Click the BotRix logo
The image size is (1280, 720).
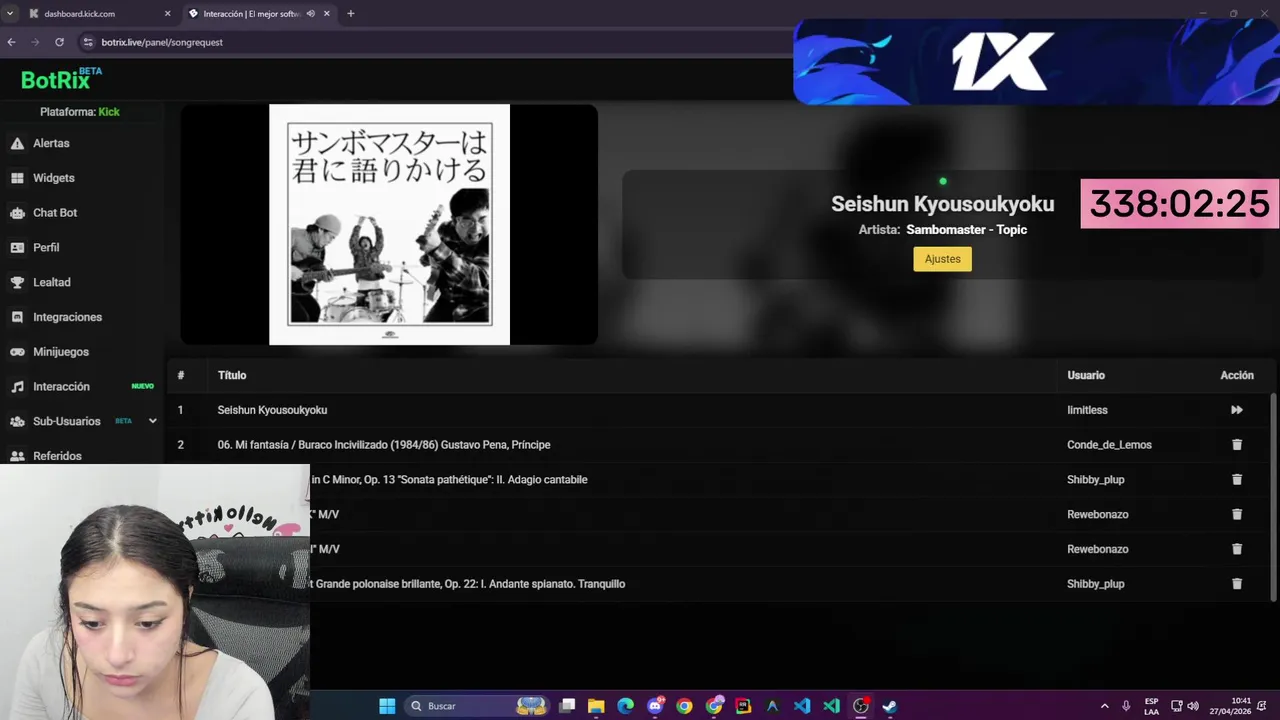coord(62,78)
